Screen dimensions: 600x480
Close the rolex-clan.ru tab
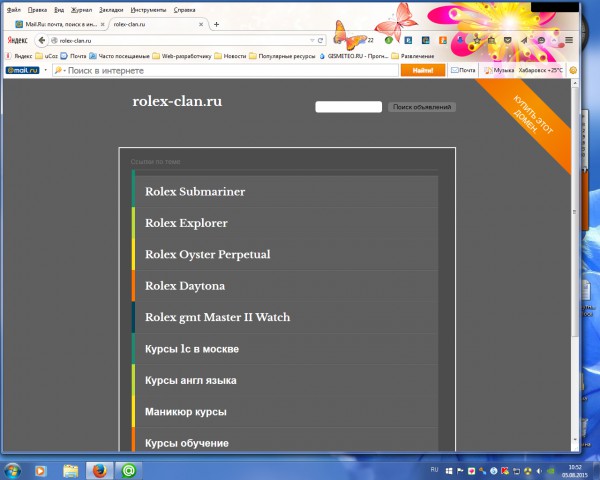coord(201,24)
